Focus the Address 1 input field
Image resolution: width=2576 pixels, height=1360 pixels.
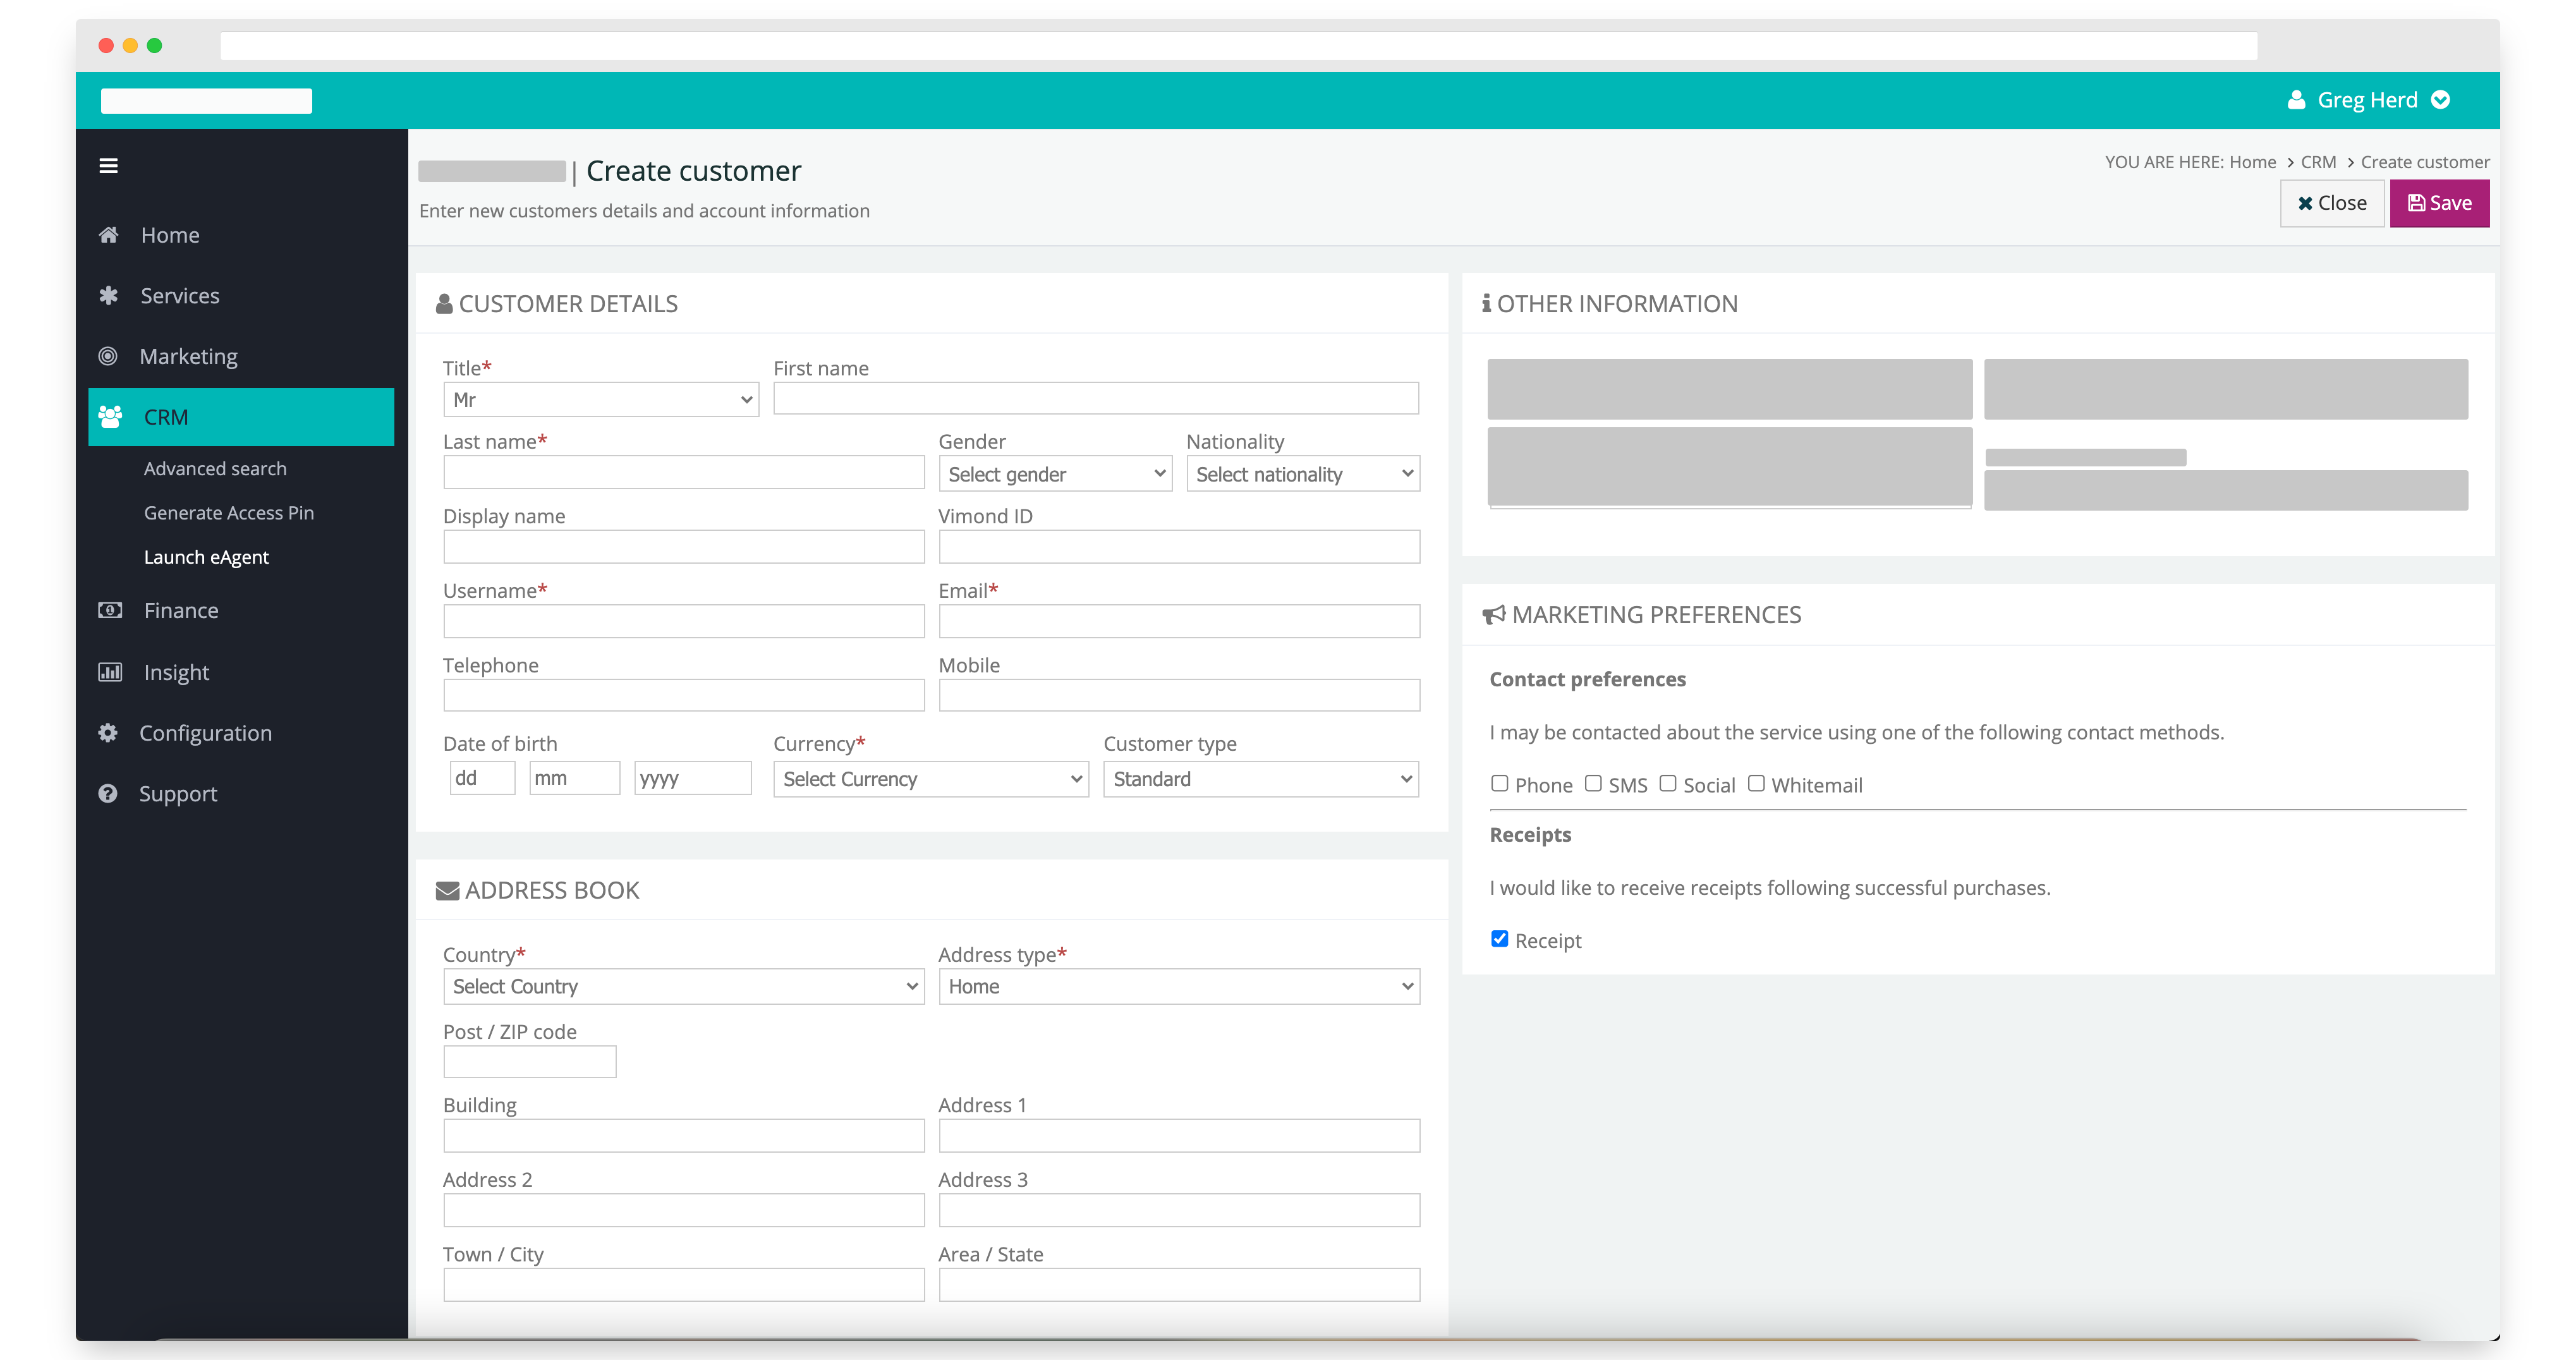pyautogui.click(x=1179, y=1136)
